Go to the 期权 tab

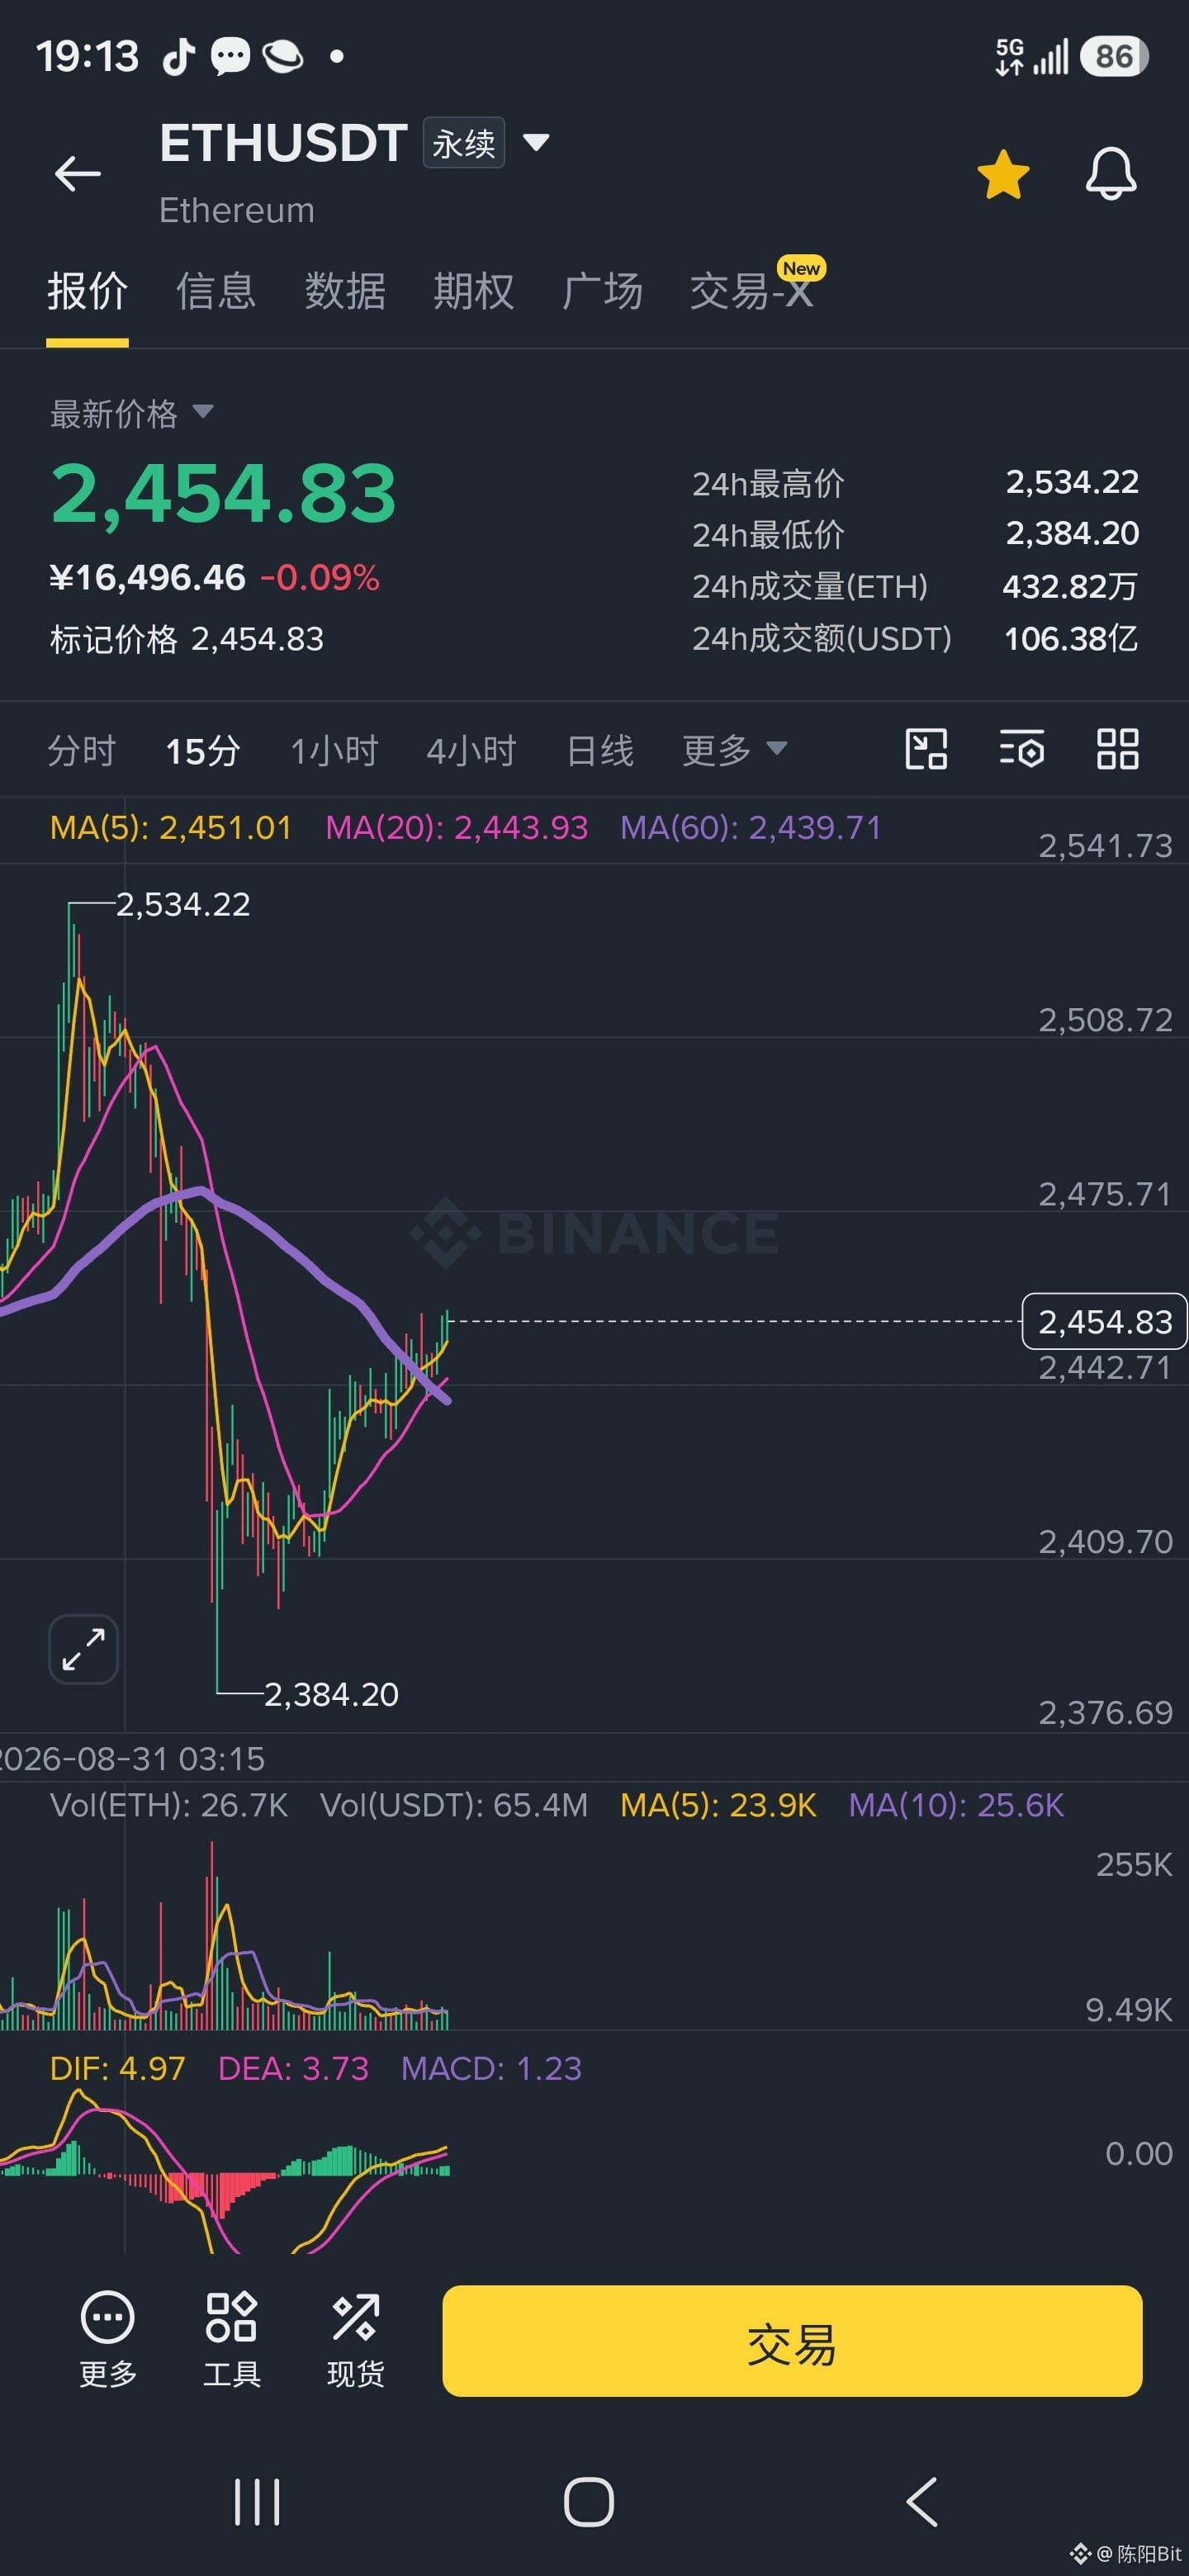pos(473,291)
